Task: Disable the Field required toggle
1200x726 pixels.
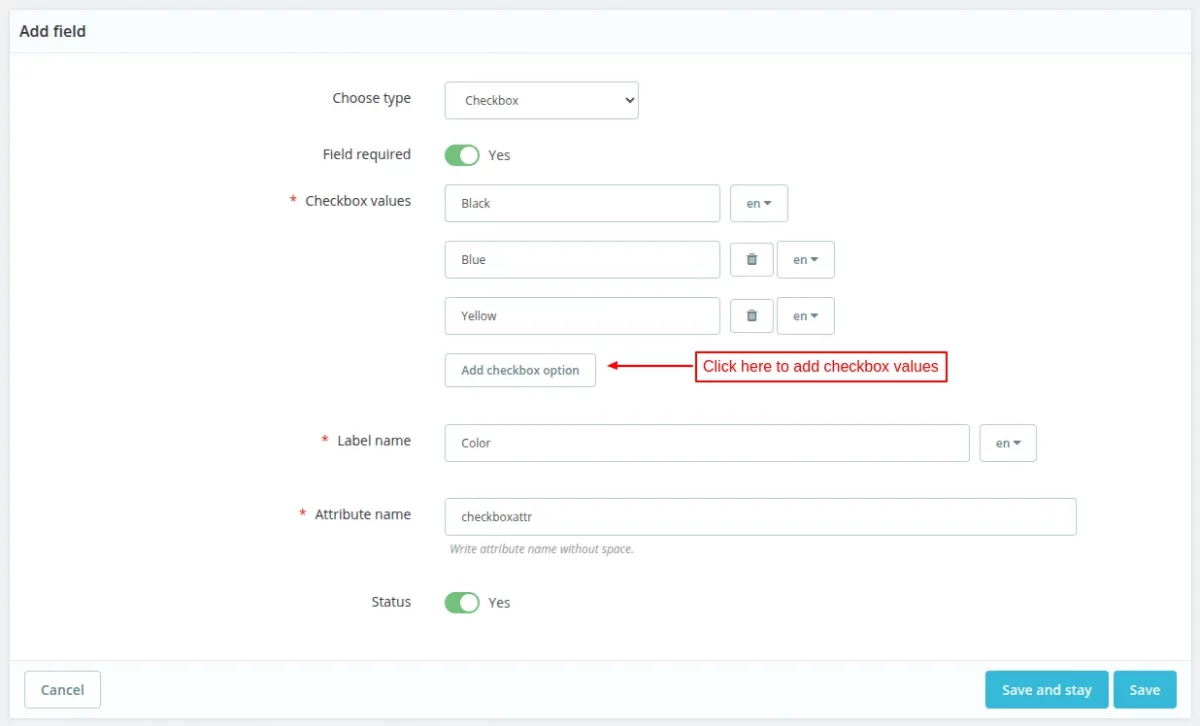Action: 461,155
